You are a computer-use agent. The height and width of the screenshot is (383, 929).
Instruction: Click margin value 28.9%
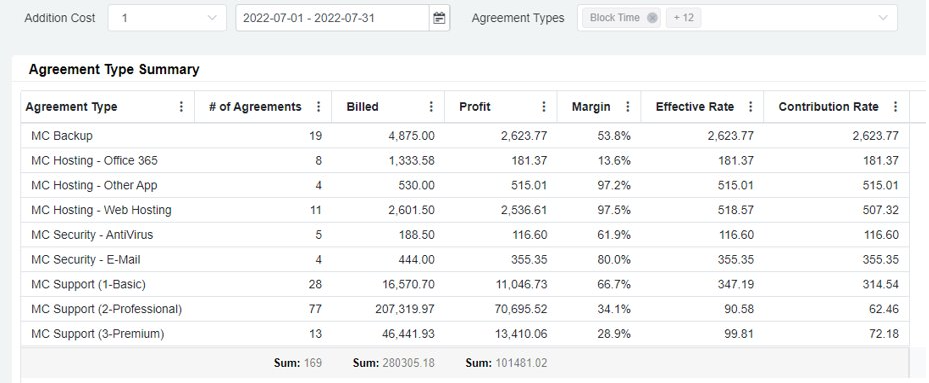pyautogui.click(x=614, y=334)
